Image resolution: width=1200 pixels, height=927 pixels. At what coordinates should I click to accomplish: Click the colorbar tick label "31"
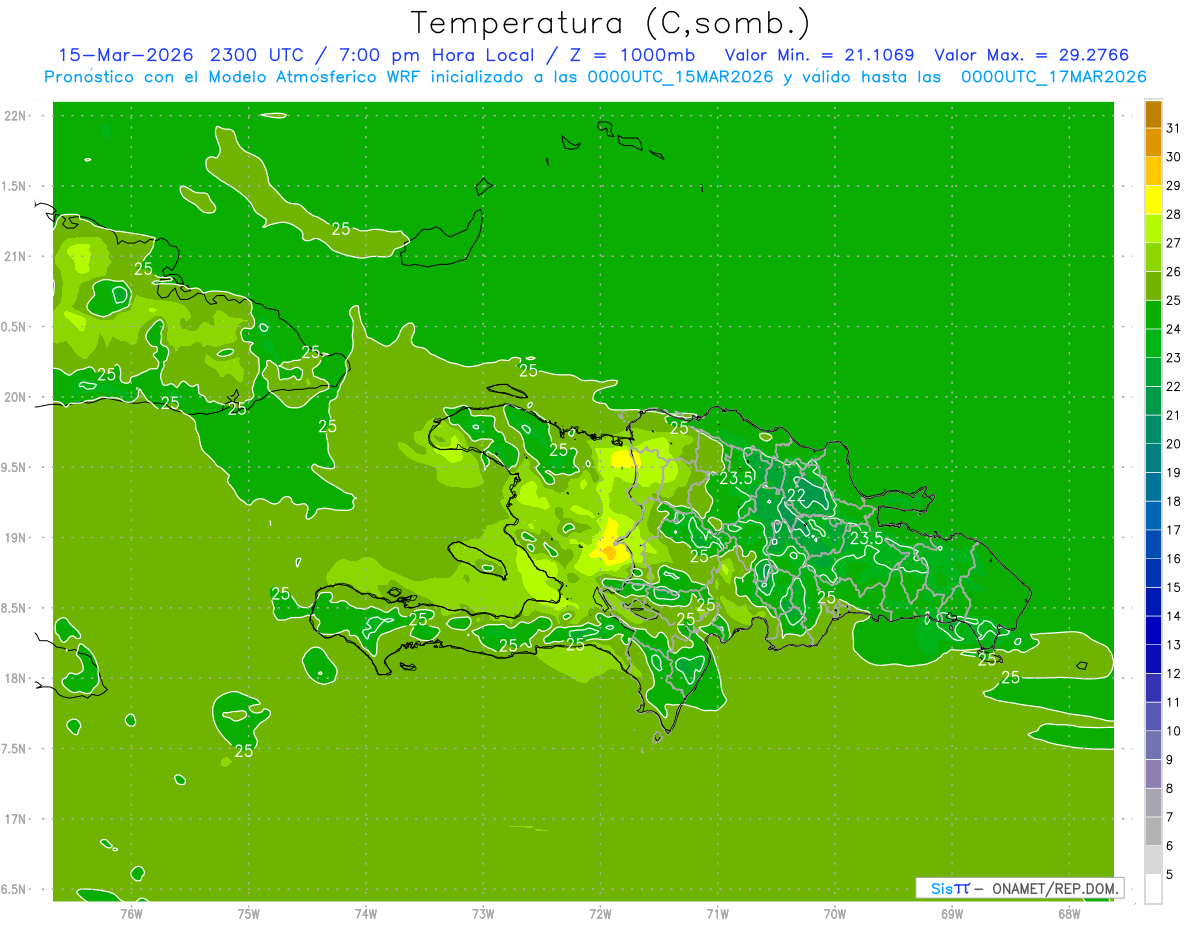(1173, 128)
